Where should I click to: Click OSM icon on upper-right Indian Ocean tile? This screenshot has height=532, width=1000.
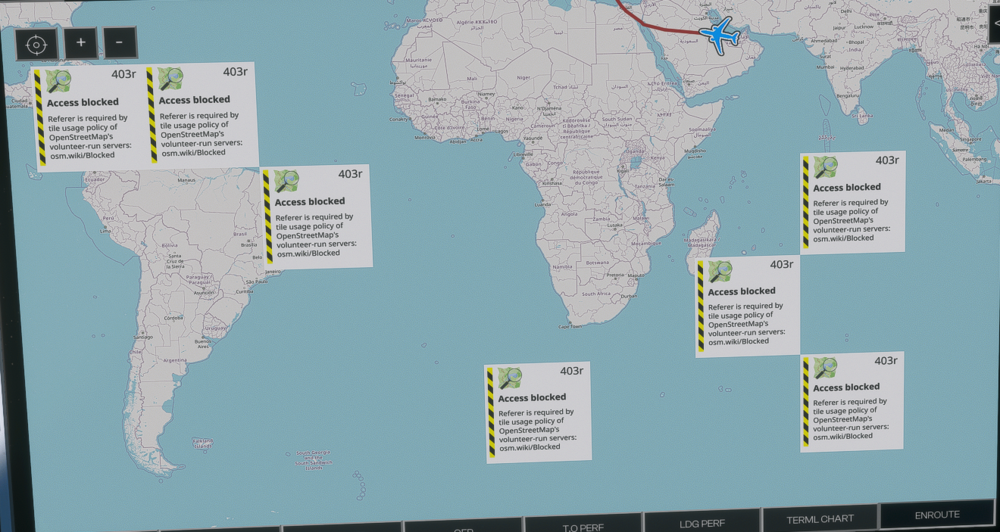point(825,166)
